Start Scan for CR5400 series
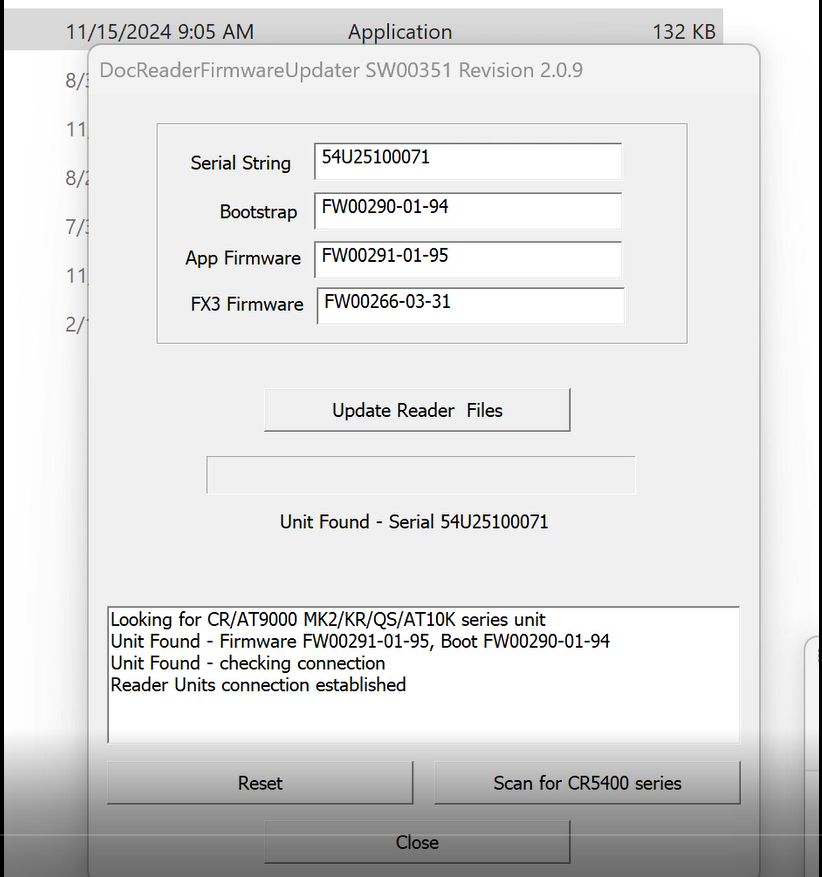Viewport: 822px width, 877px height. point(587,783)
